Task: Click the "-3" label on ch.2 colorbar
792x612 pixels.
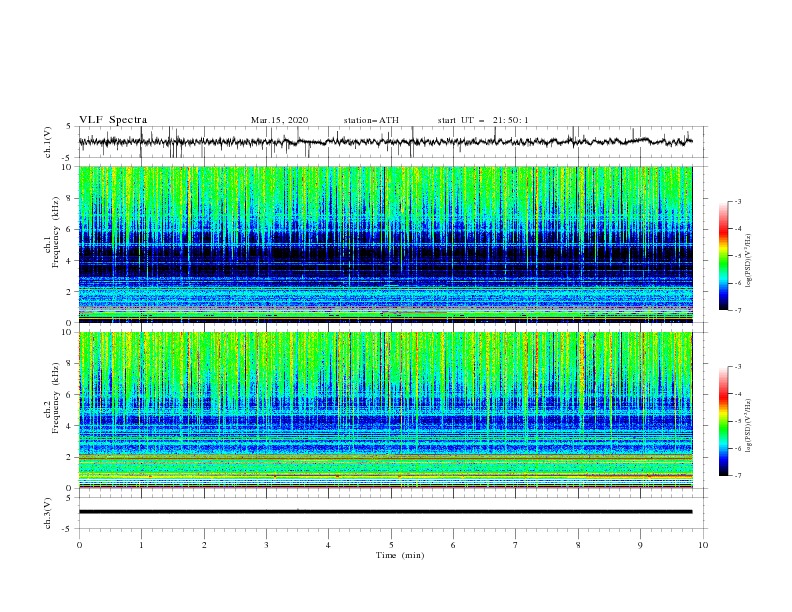Action: (x=737, y=367)
